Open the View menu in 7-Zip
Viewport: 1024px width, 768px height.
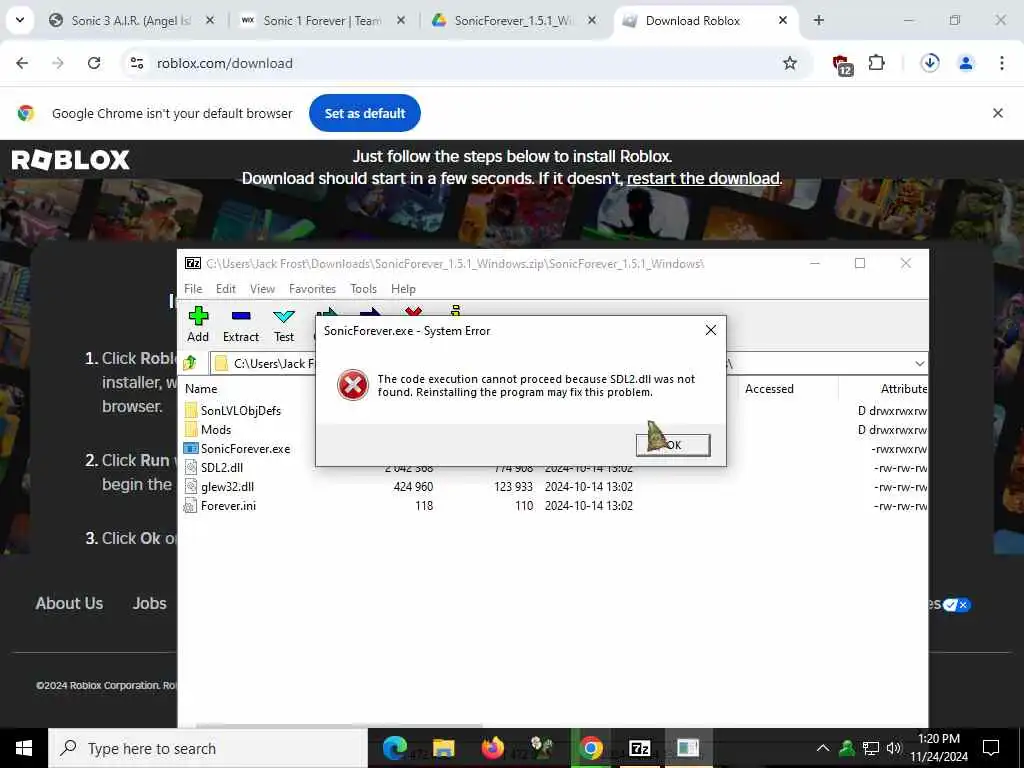click(262, 289)
